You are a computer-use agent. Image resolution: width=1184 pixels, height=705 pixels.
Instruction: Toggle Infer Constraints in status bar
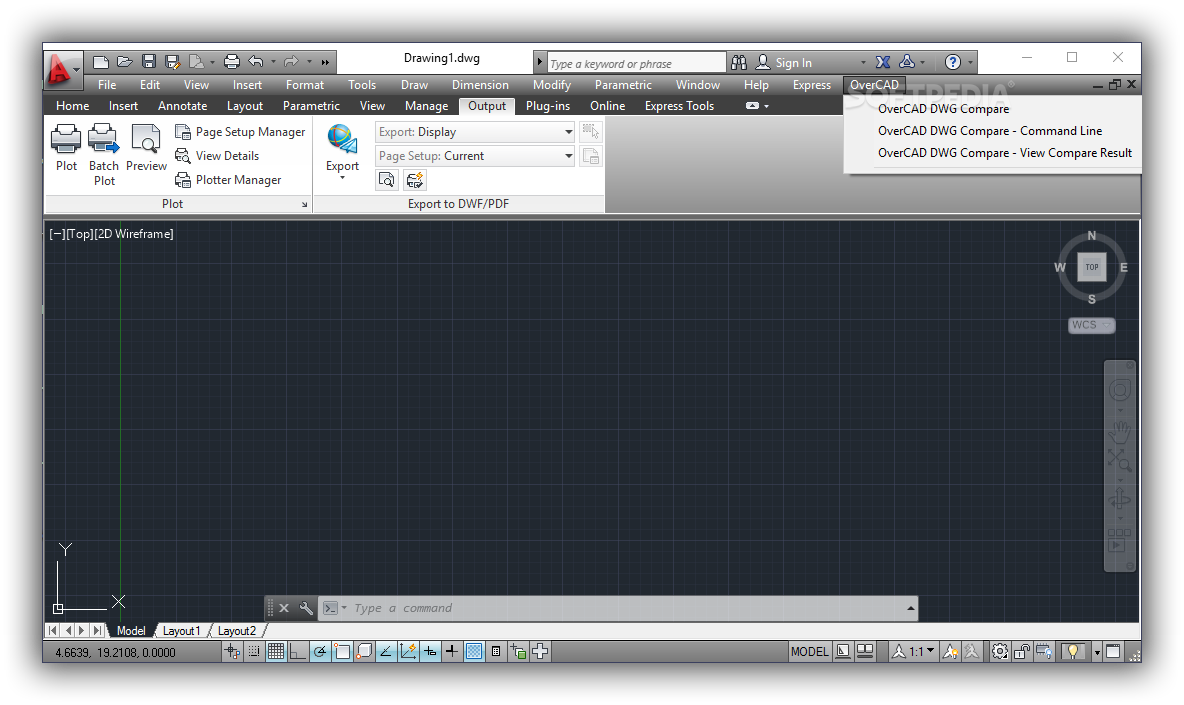(x=232, y=651)
